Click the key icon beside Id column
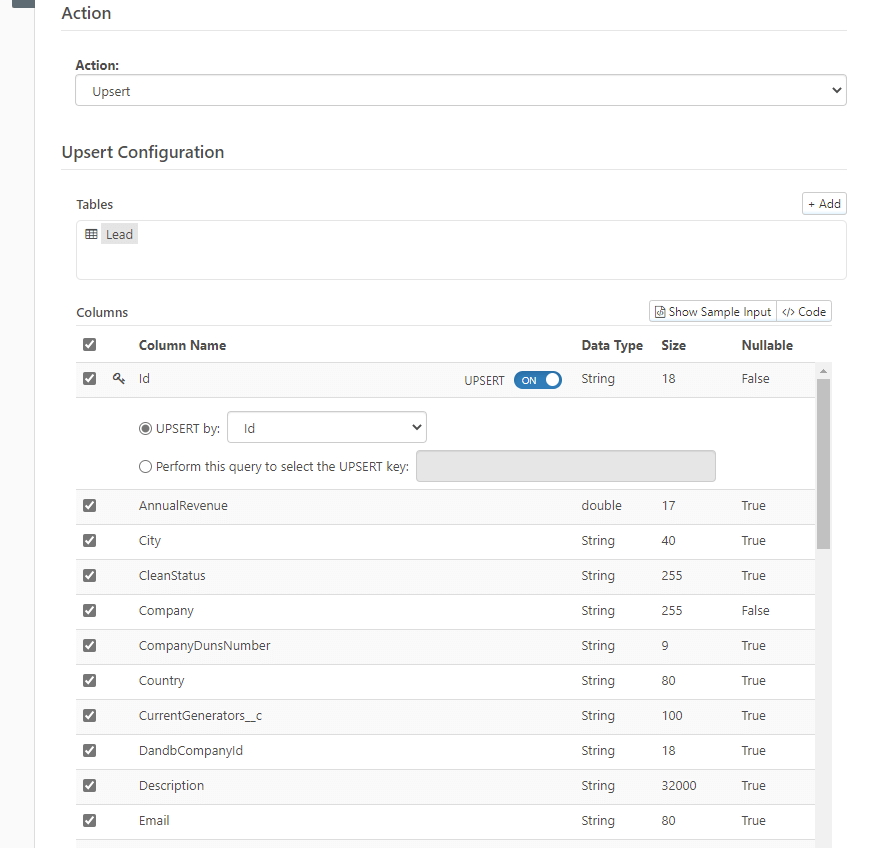 coord(119,379)
